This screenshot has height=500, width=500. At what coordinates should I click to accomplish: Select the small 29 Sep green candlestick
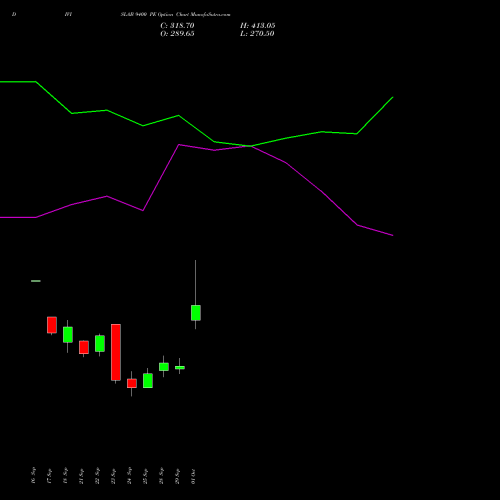tap(180, 368)
